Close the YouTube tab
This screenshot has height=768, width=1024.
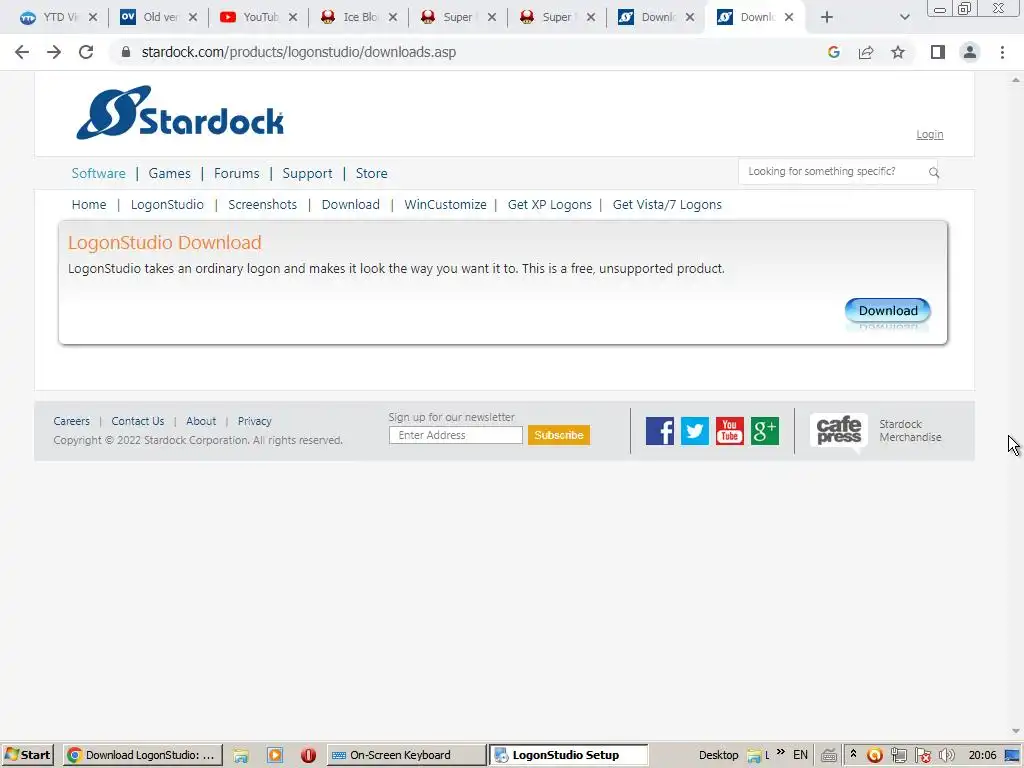(x=293, y=17)
